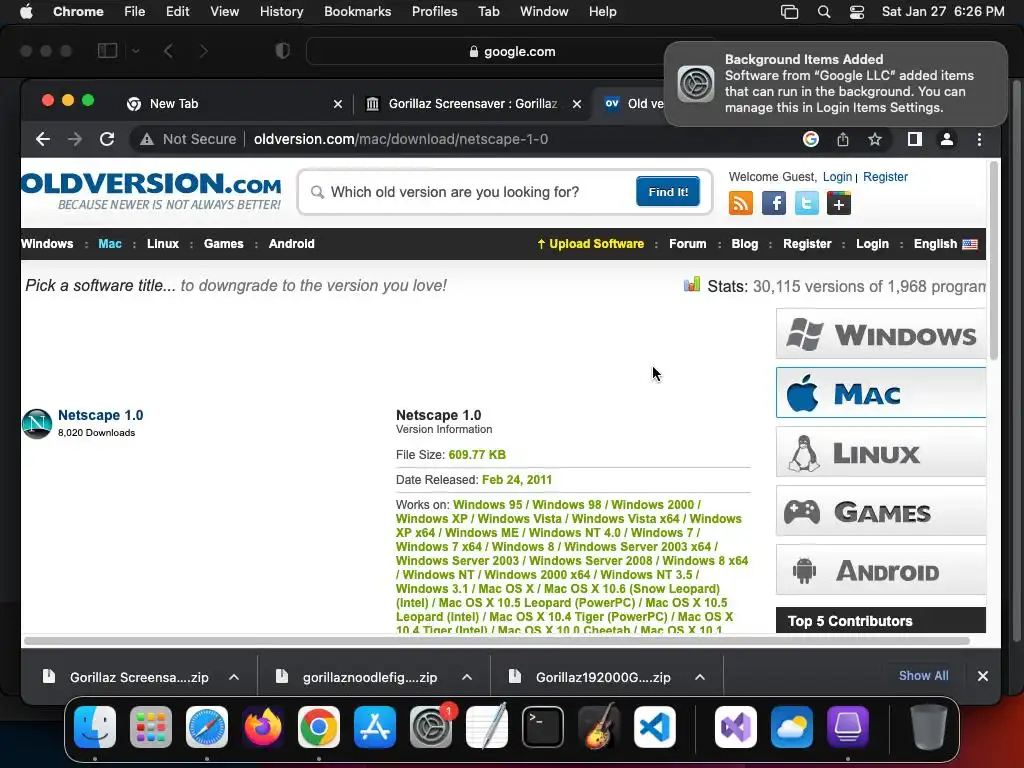Switch to the Gorillaz Screensaver tab
This screenshot has height=768, width=1024.
click(x=472, y=104)
